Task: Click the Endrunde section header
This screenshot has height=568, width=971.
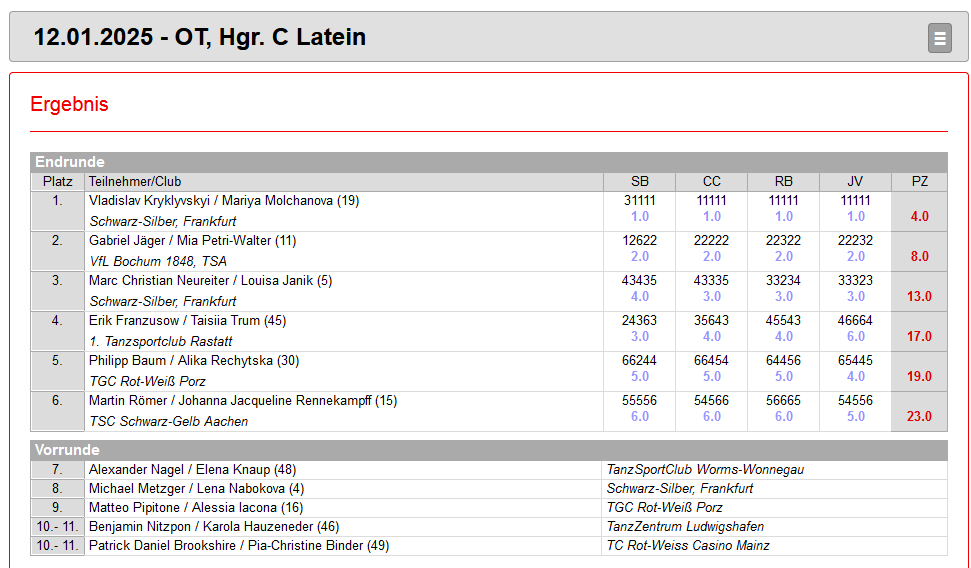Action: click(489, 162)
